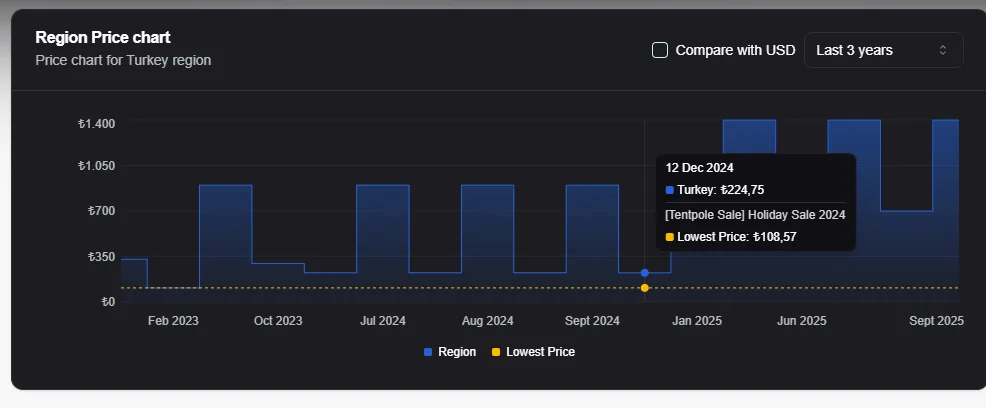This screenshot has width=986, height=408.
Task: Click the Sept 2025 axis label
Action: pos(937,321)
